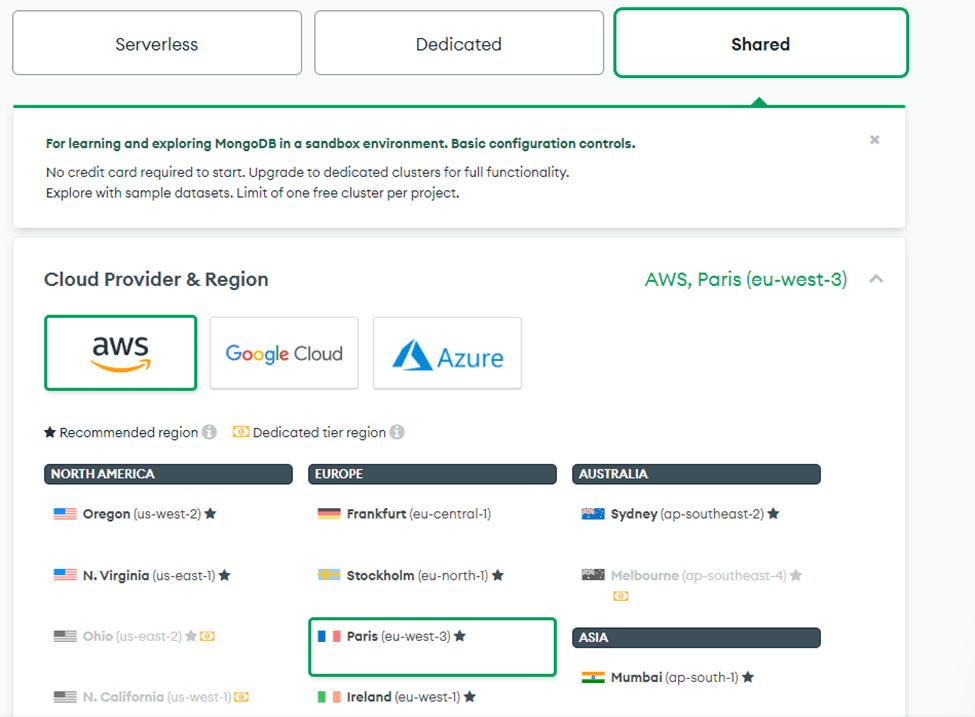
Task: Open Dedicated tier region info icon
Action: pyautogui.click(x=397, y=432)
